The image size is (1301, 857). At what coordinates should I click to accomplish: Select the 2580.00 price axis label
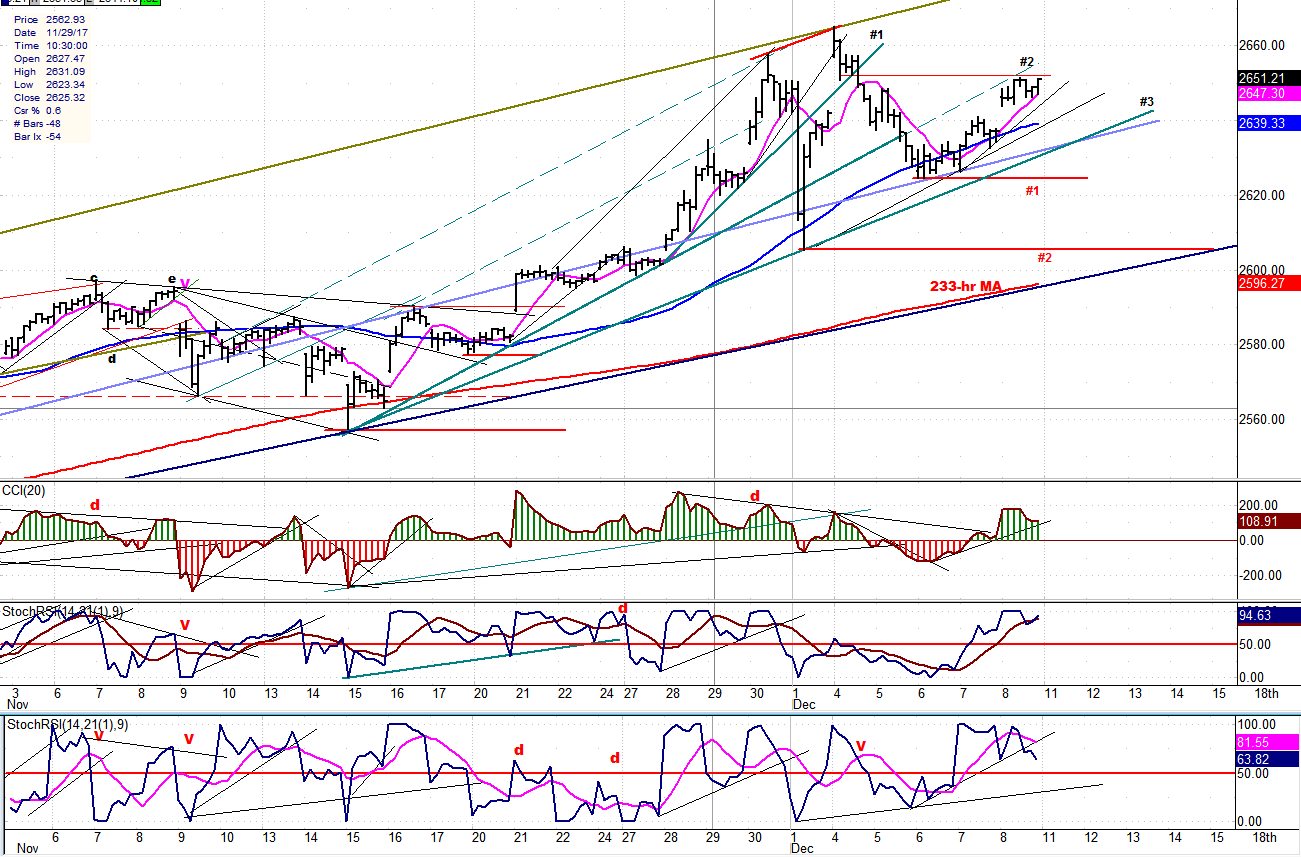[1263, 345]
